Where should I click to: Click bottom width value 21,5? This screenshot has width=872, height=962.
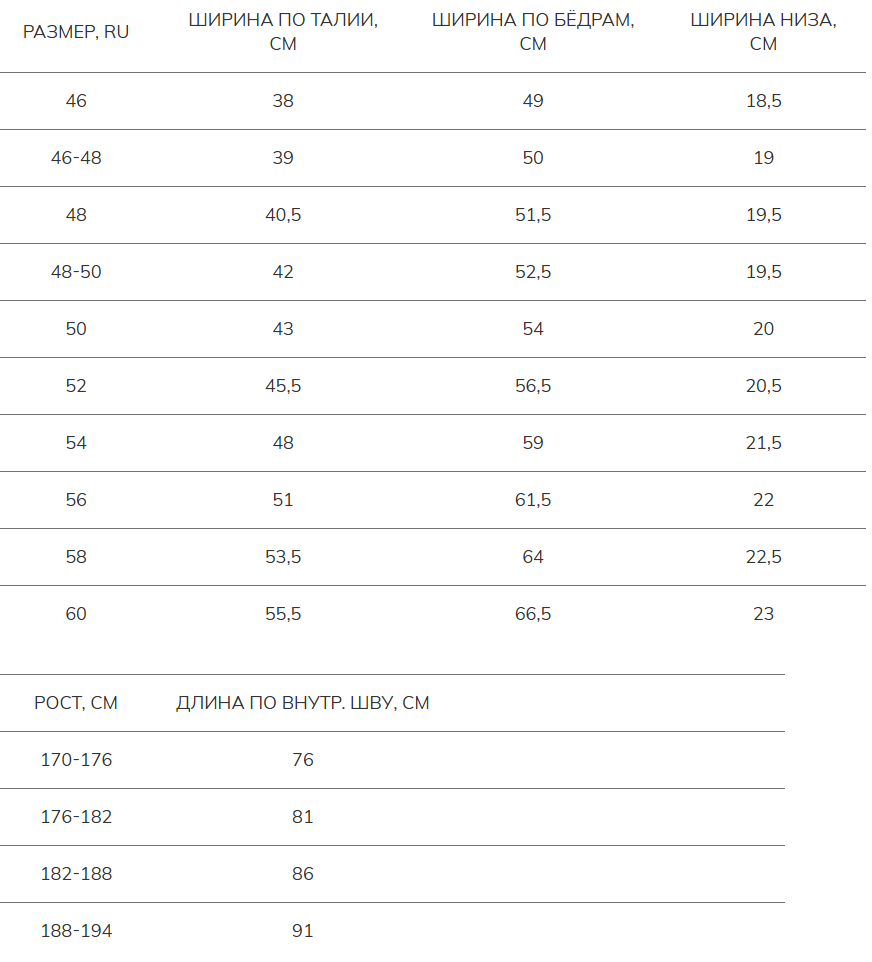(763, 443)
